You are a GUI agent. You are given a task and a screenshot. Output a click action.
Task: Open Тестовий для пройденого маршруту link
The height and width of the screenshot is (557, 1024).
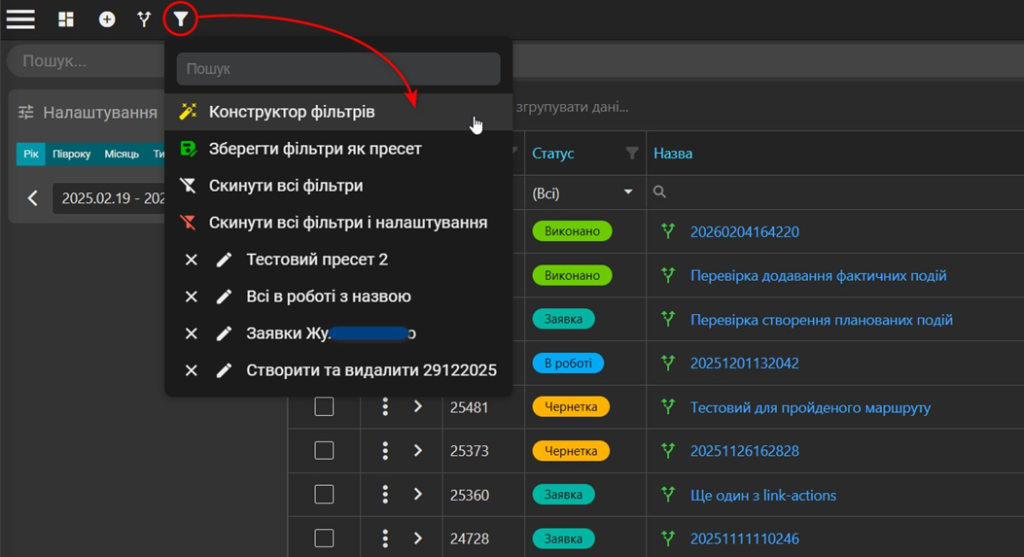tap(810, 407)
